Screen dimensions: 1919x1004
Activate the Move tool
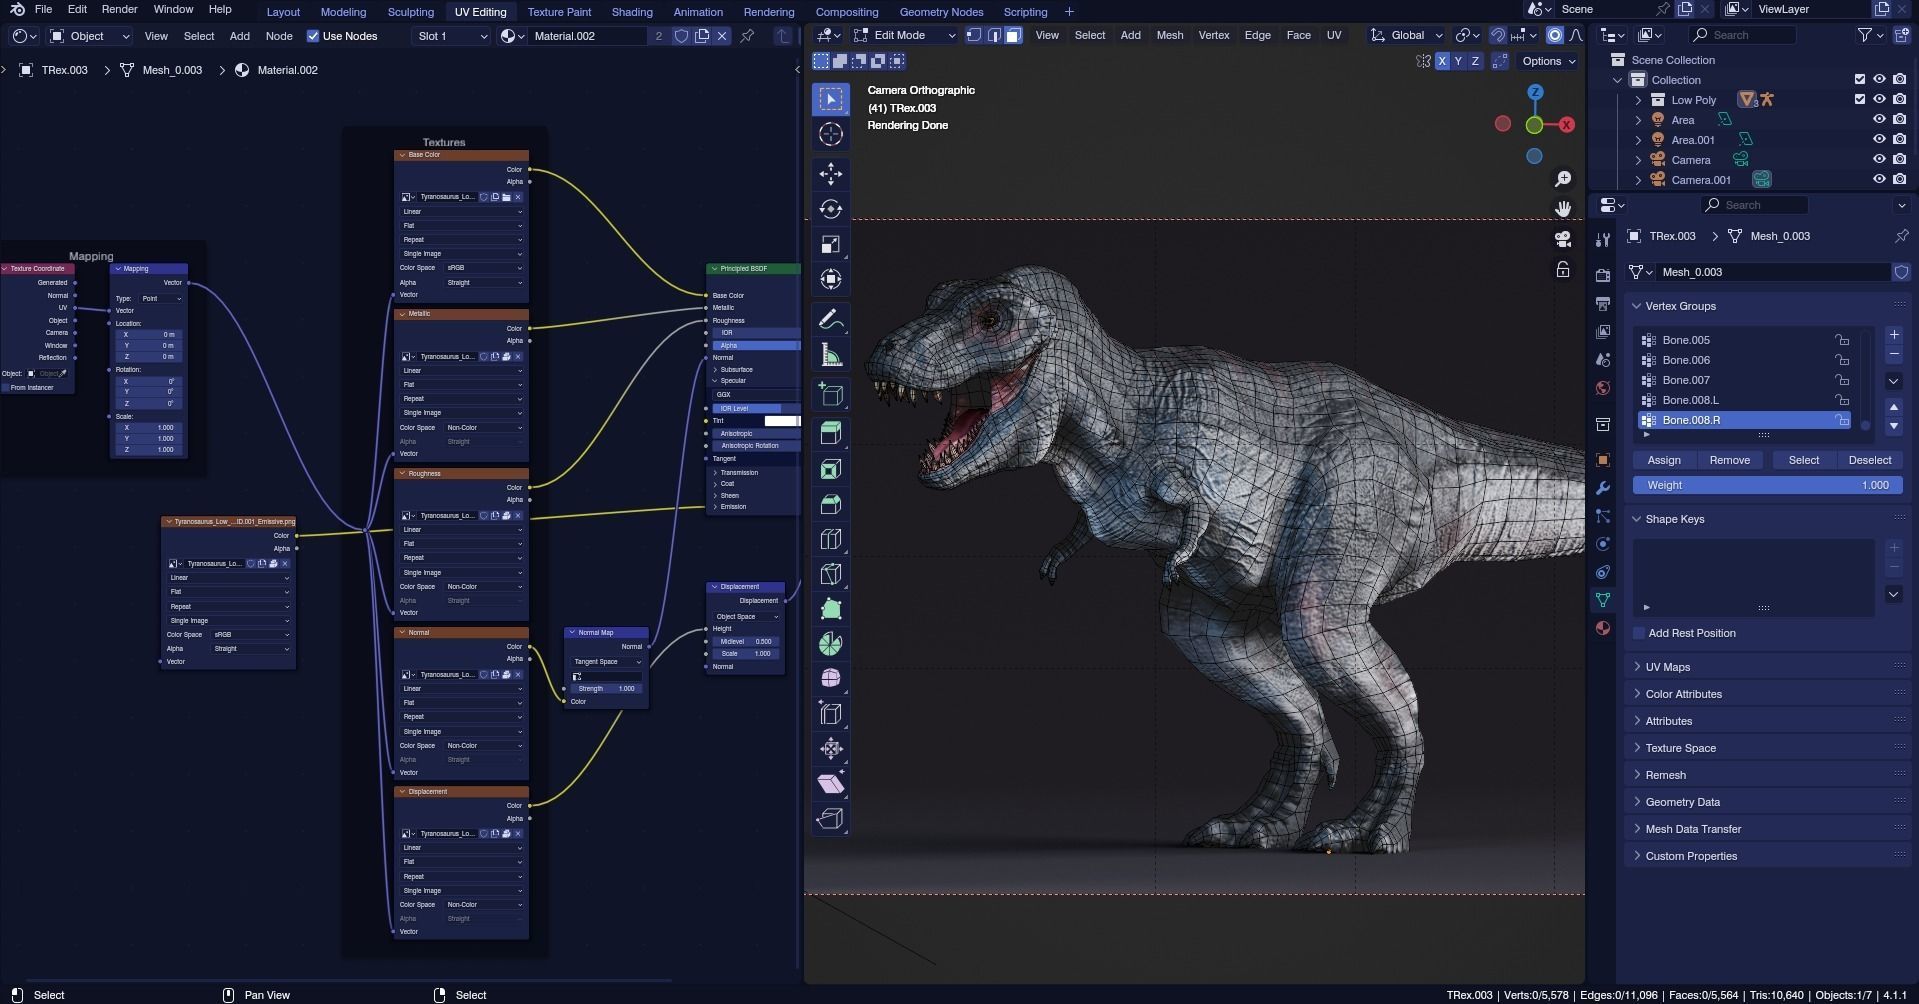point(830,174)
